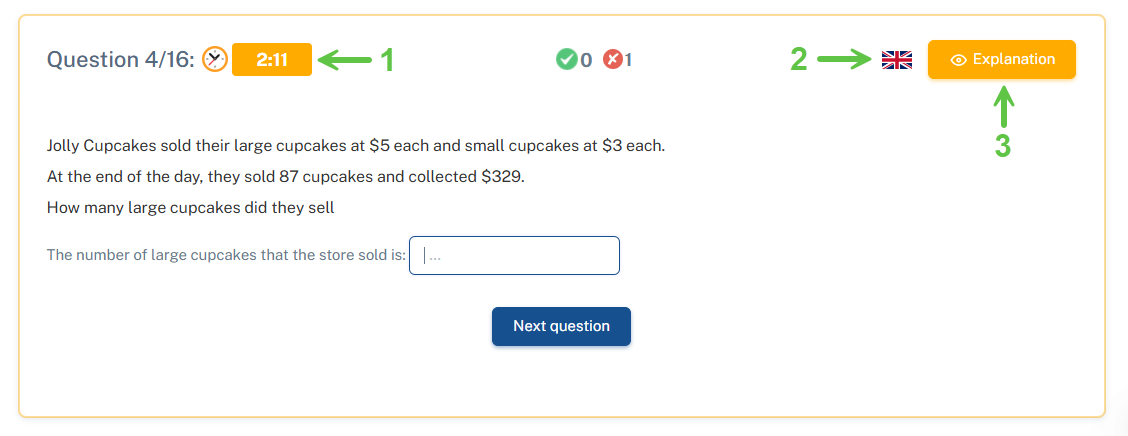Click the green annotation number 2

pyautogui.click(x=798, y=60)
